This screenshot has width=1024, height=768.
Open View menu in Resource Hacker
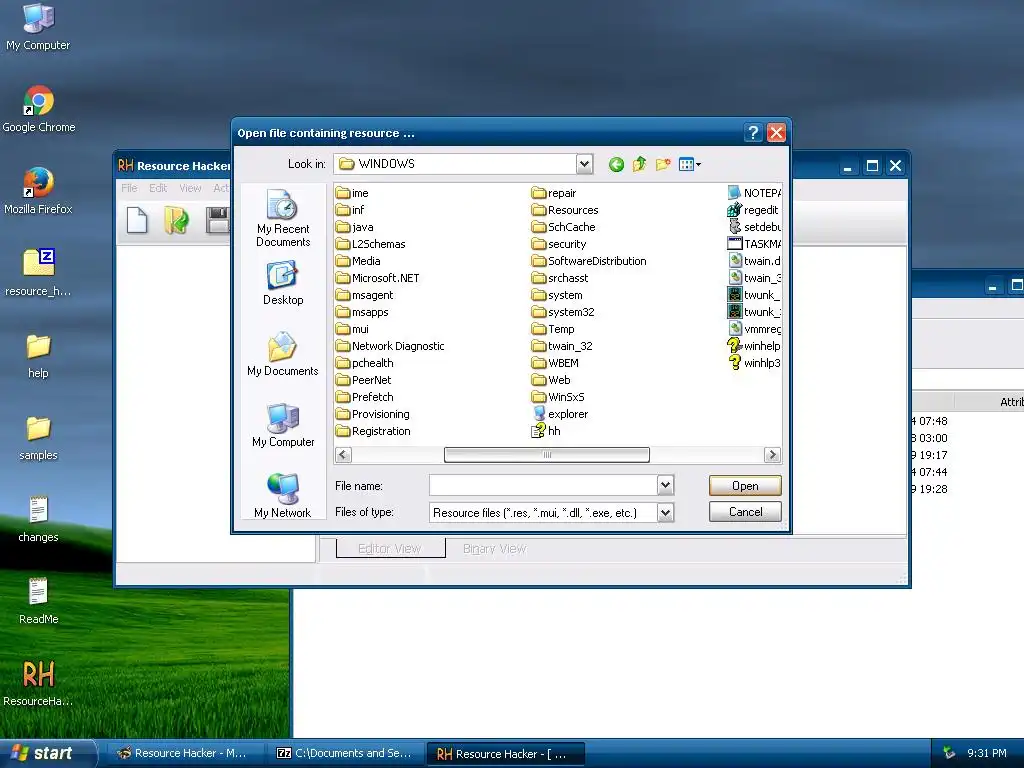(190, 188)
